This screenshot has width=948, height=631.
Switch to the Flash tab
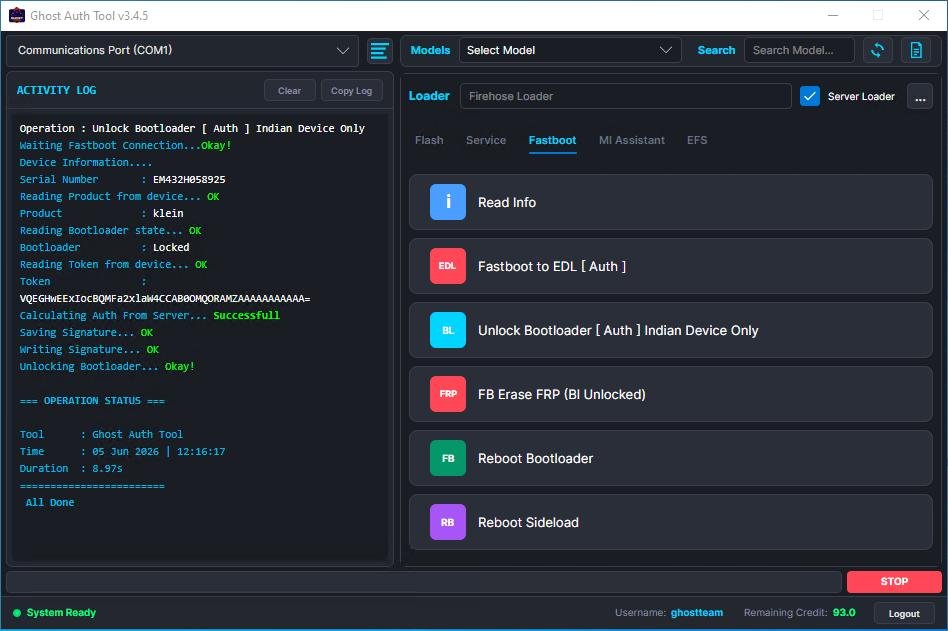(429, 140)
